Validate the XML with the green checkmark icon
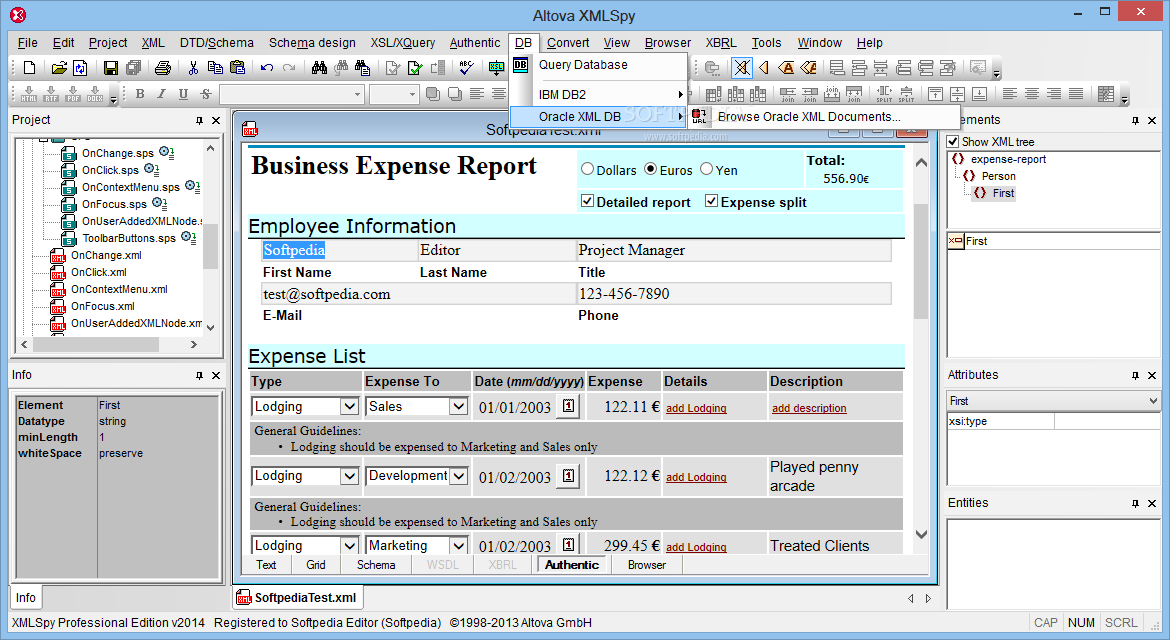This screenshot has height=640, width=1170. [x=415, y=68]
